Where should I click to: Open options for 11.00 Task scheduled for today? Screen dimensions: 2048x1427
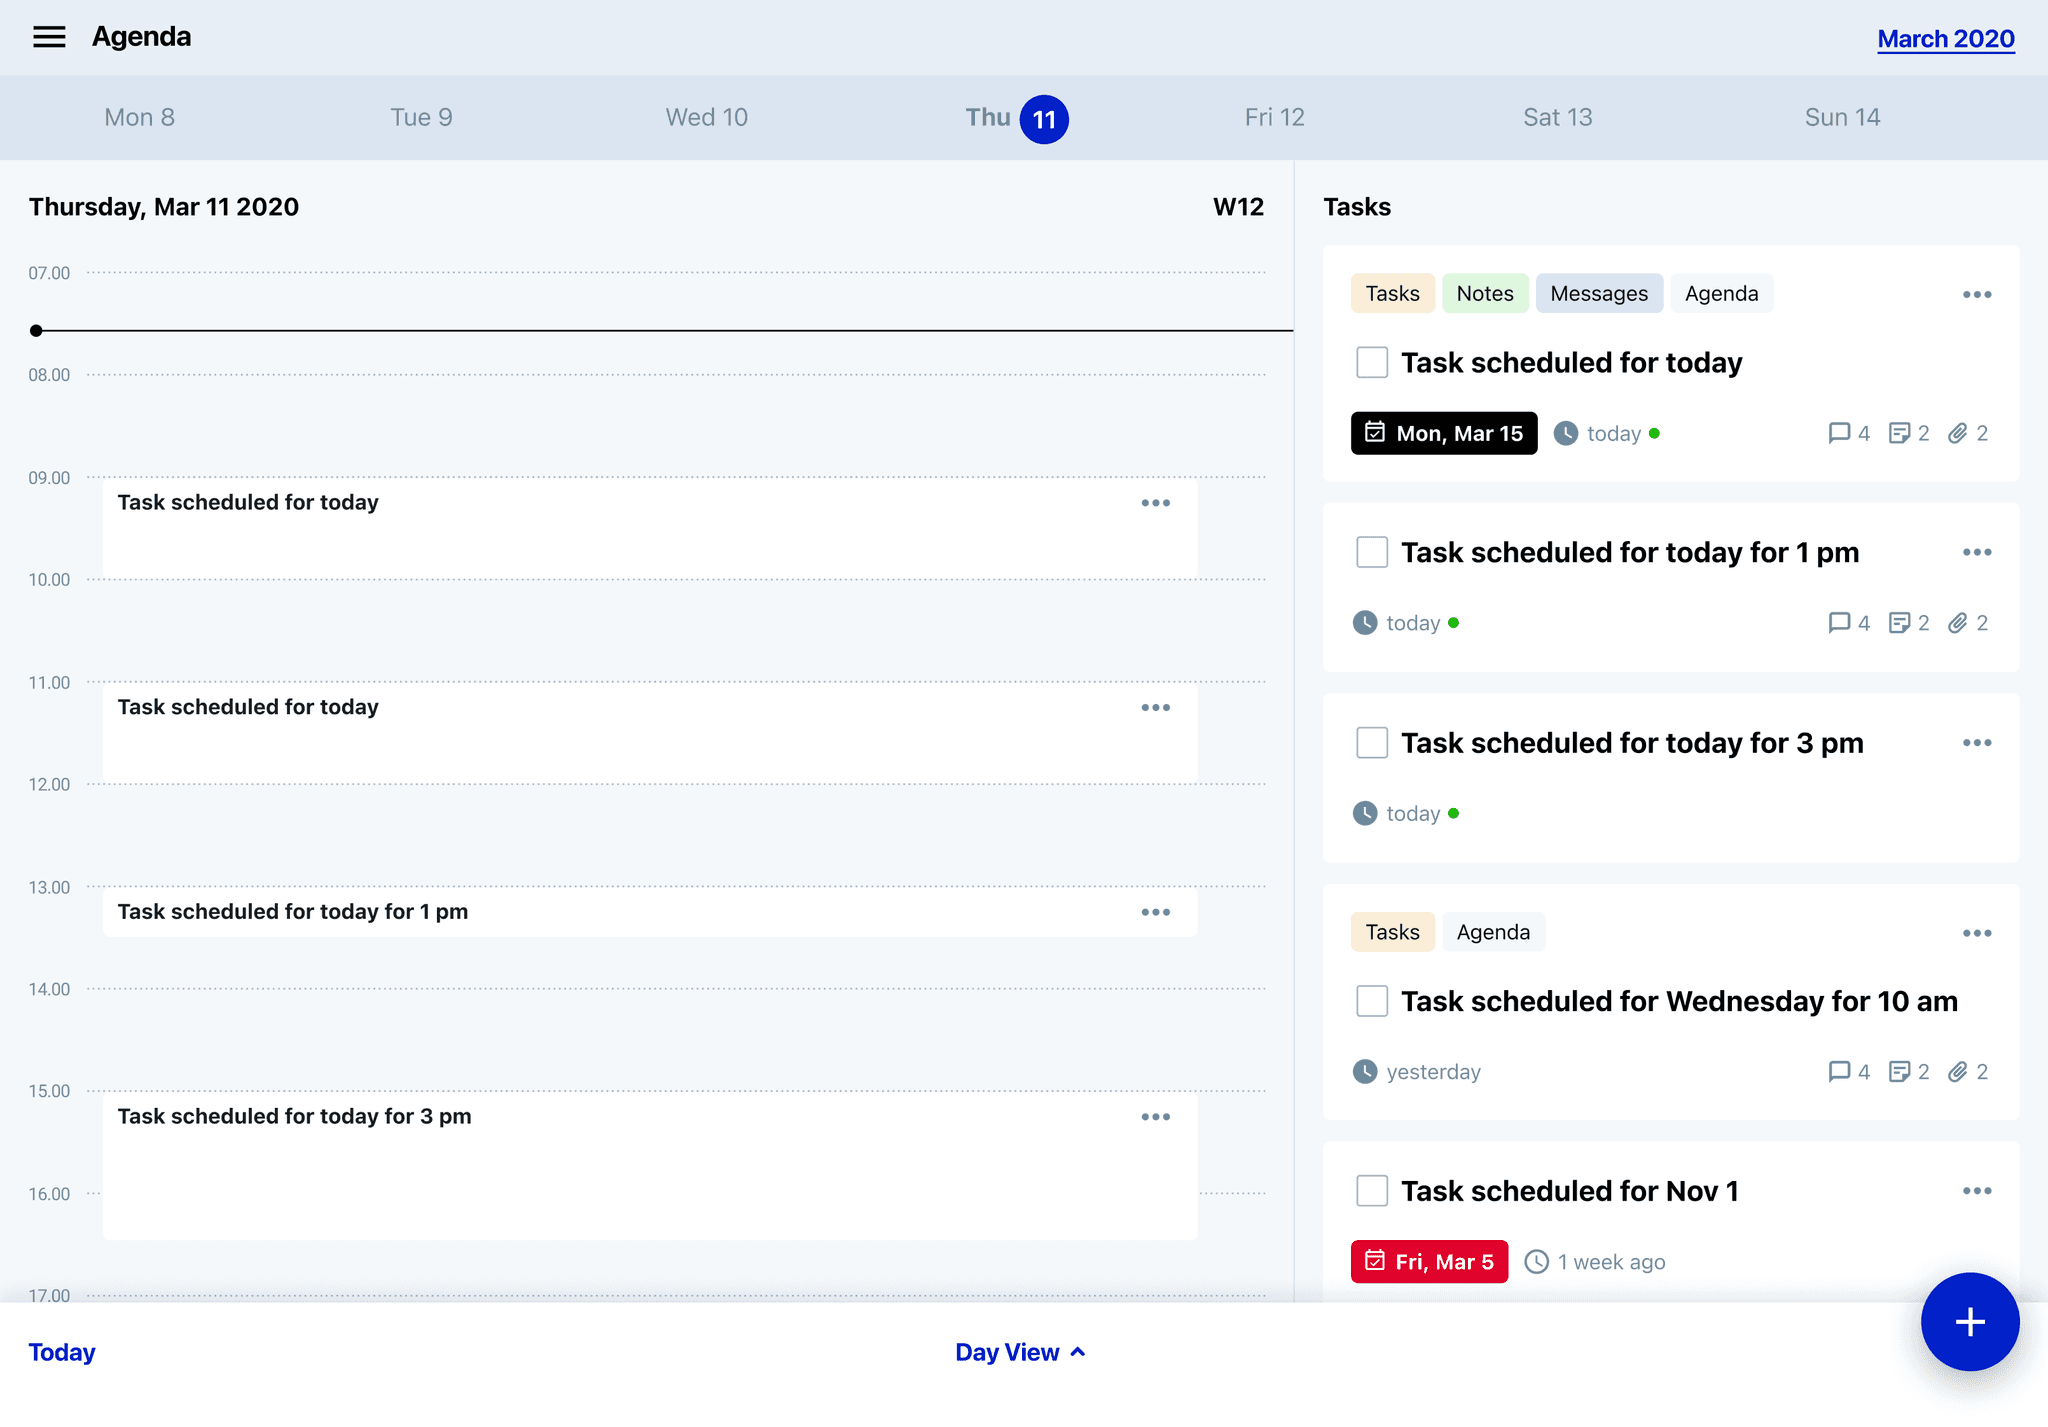point(1155,708)
